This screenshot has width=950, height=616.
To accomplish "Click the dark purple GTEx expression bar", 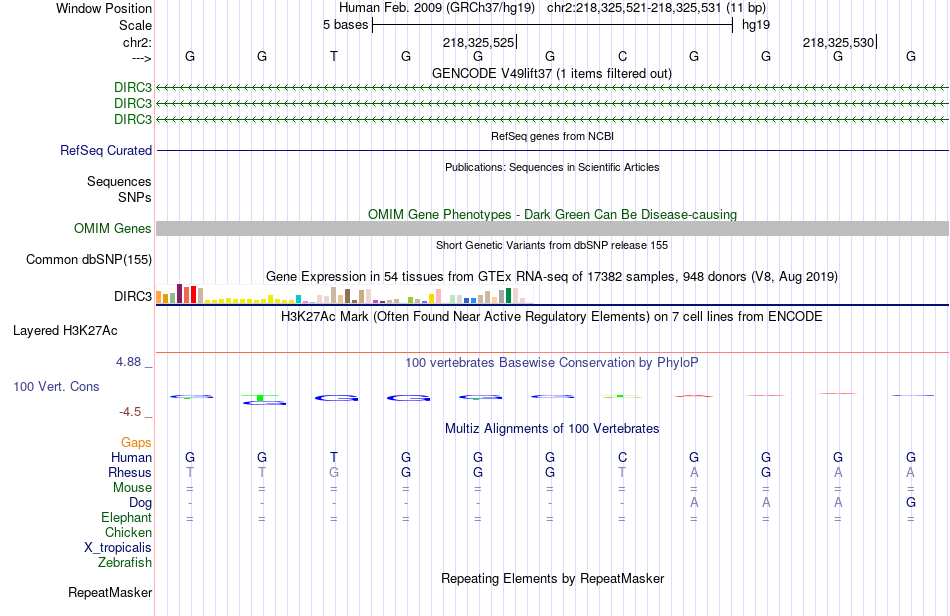I will click(179, 293).
